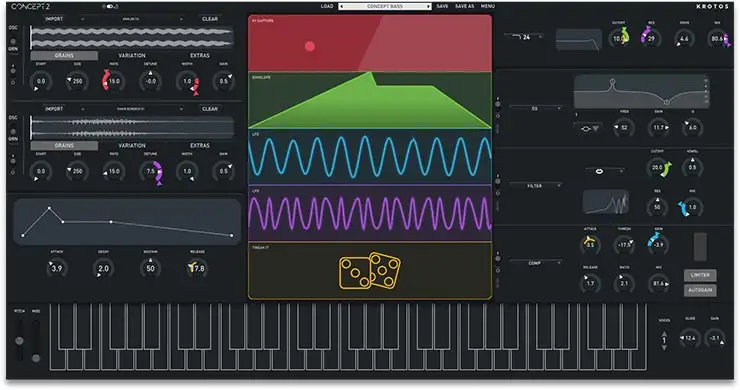Screen dimensions: 740x390
Task: Open the FILTER effect type dropdown
Action: (x=536, y=186)
